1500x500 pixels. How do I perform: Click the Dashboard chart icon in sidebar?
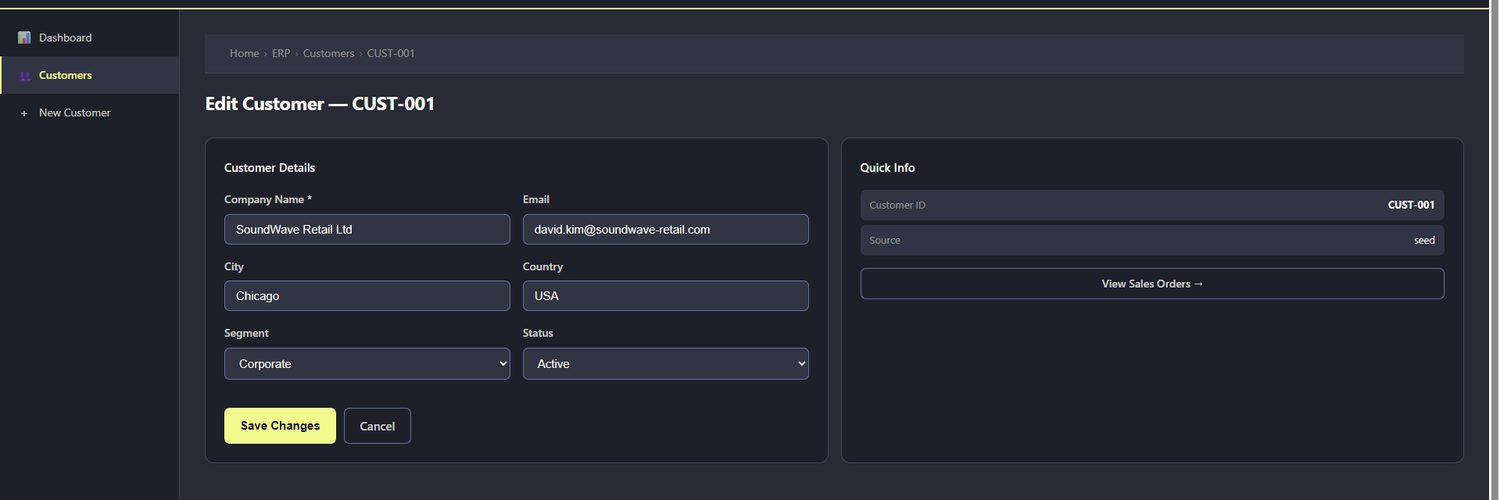[x=24, y=38]
